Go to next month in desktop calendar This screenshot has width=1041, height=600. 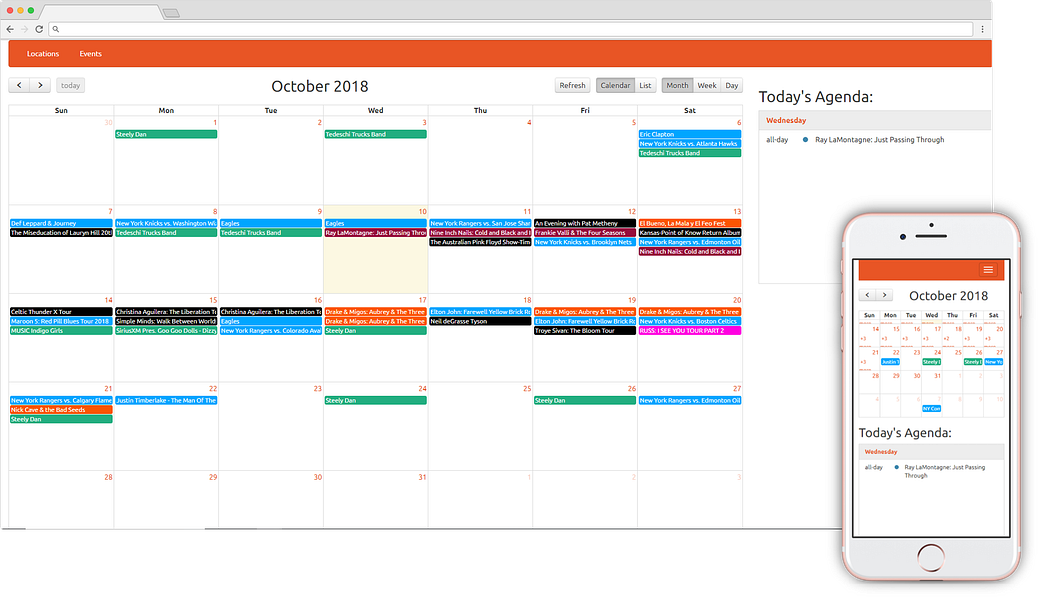(x=40, y=85)
